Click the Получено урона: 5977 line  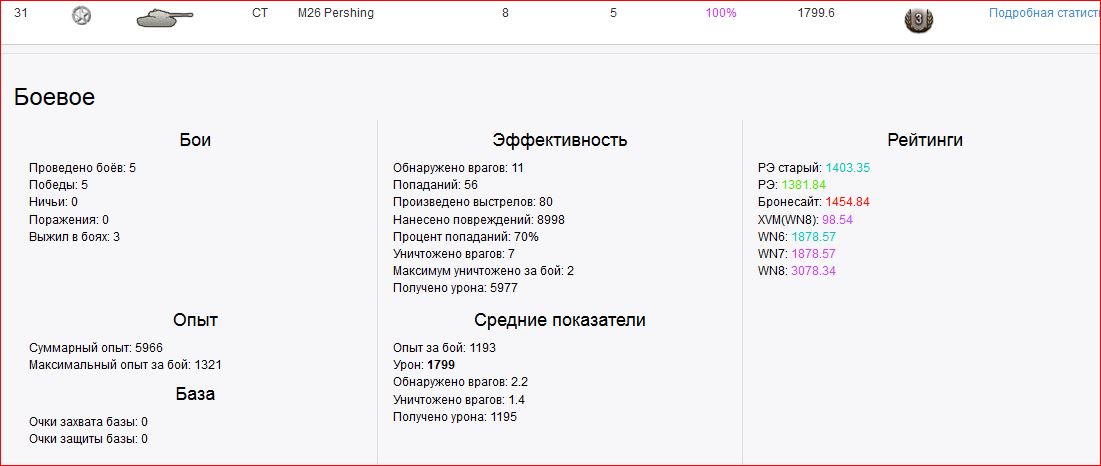pyautogui.click(x=455, y=288)
